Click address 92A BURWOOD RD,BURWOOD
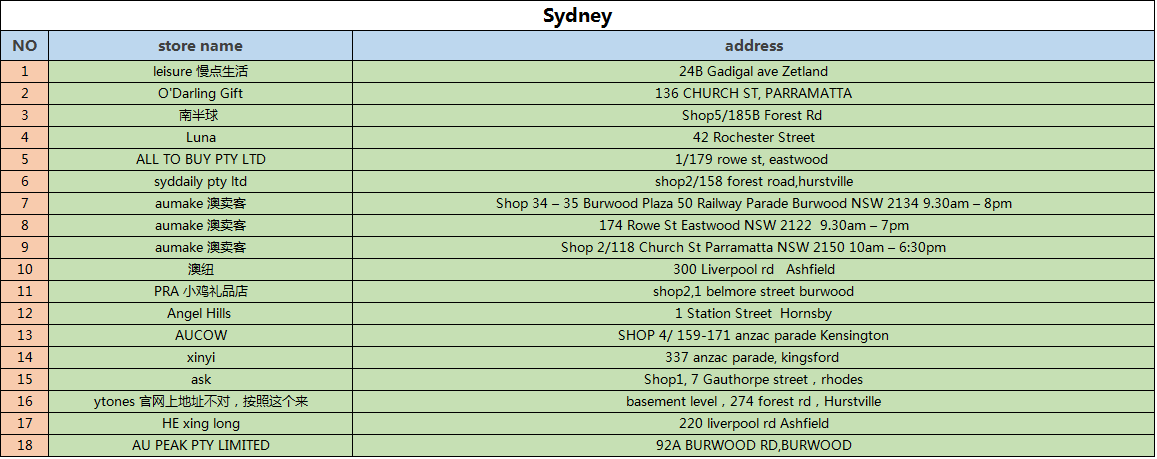The image size is (1157, 459). pyautogui.click(x=753, y=446)
